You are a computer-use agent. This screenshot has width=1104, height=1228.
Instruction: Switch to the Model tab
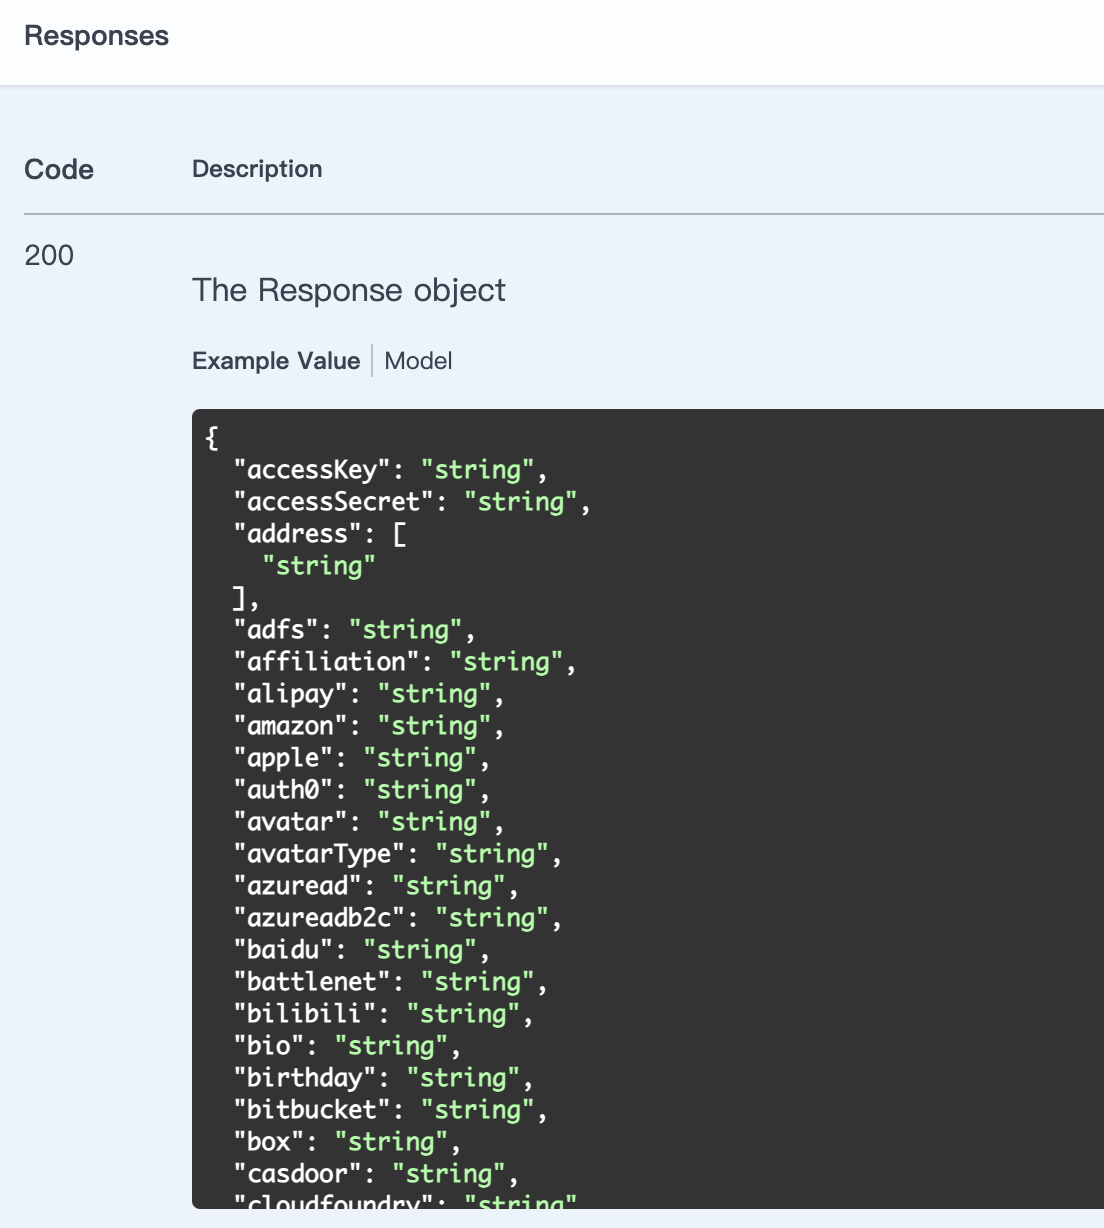418,361
